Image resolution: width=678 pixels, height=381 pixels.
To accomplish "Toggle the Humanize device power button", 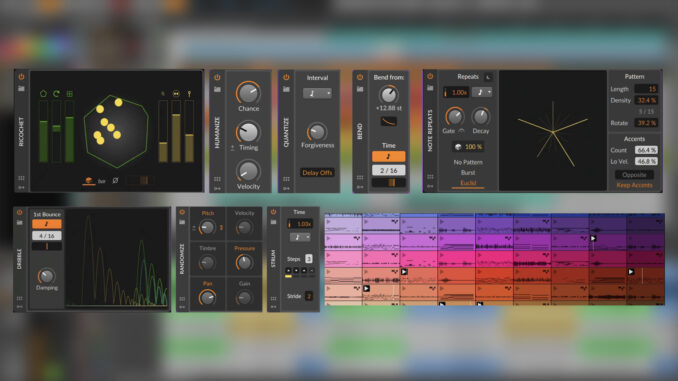I will 217,77.
